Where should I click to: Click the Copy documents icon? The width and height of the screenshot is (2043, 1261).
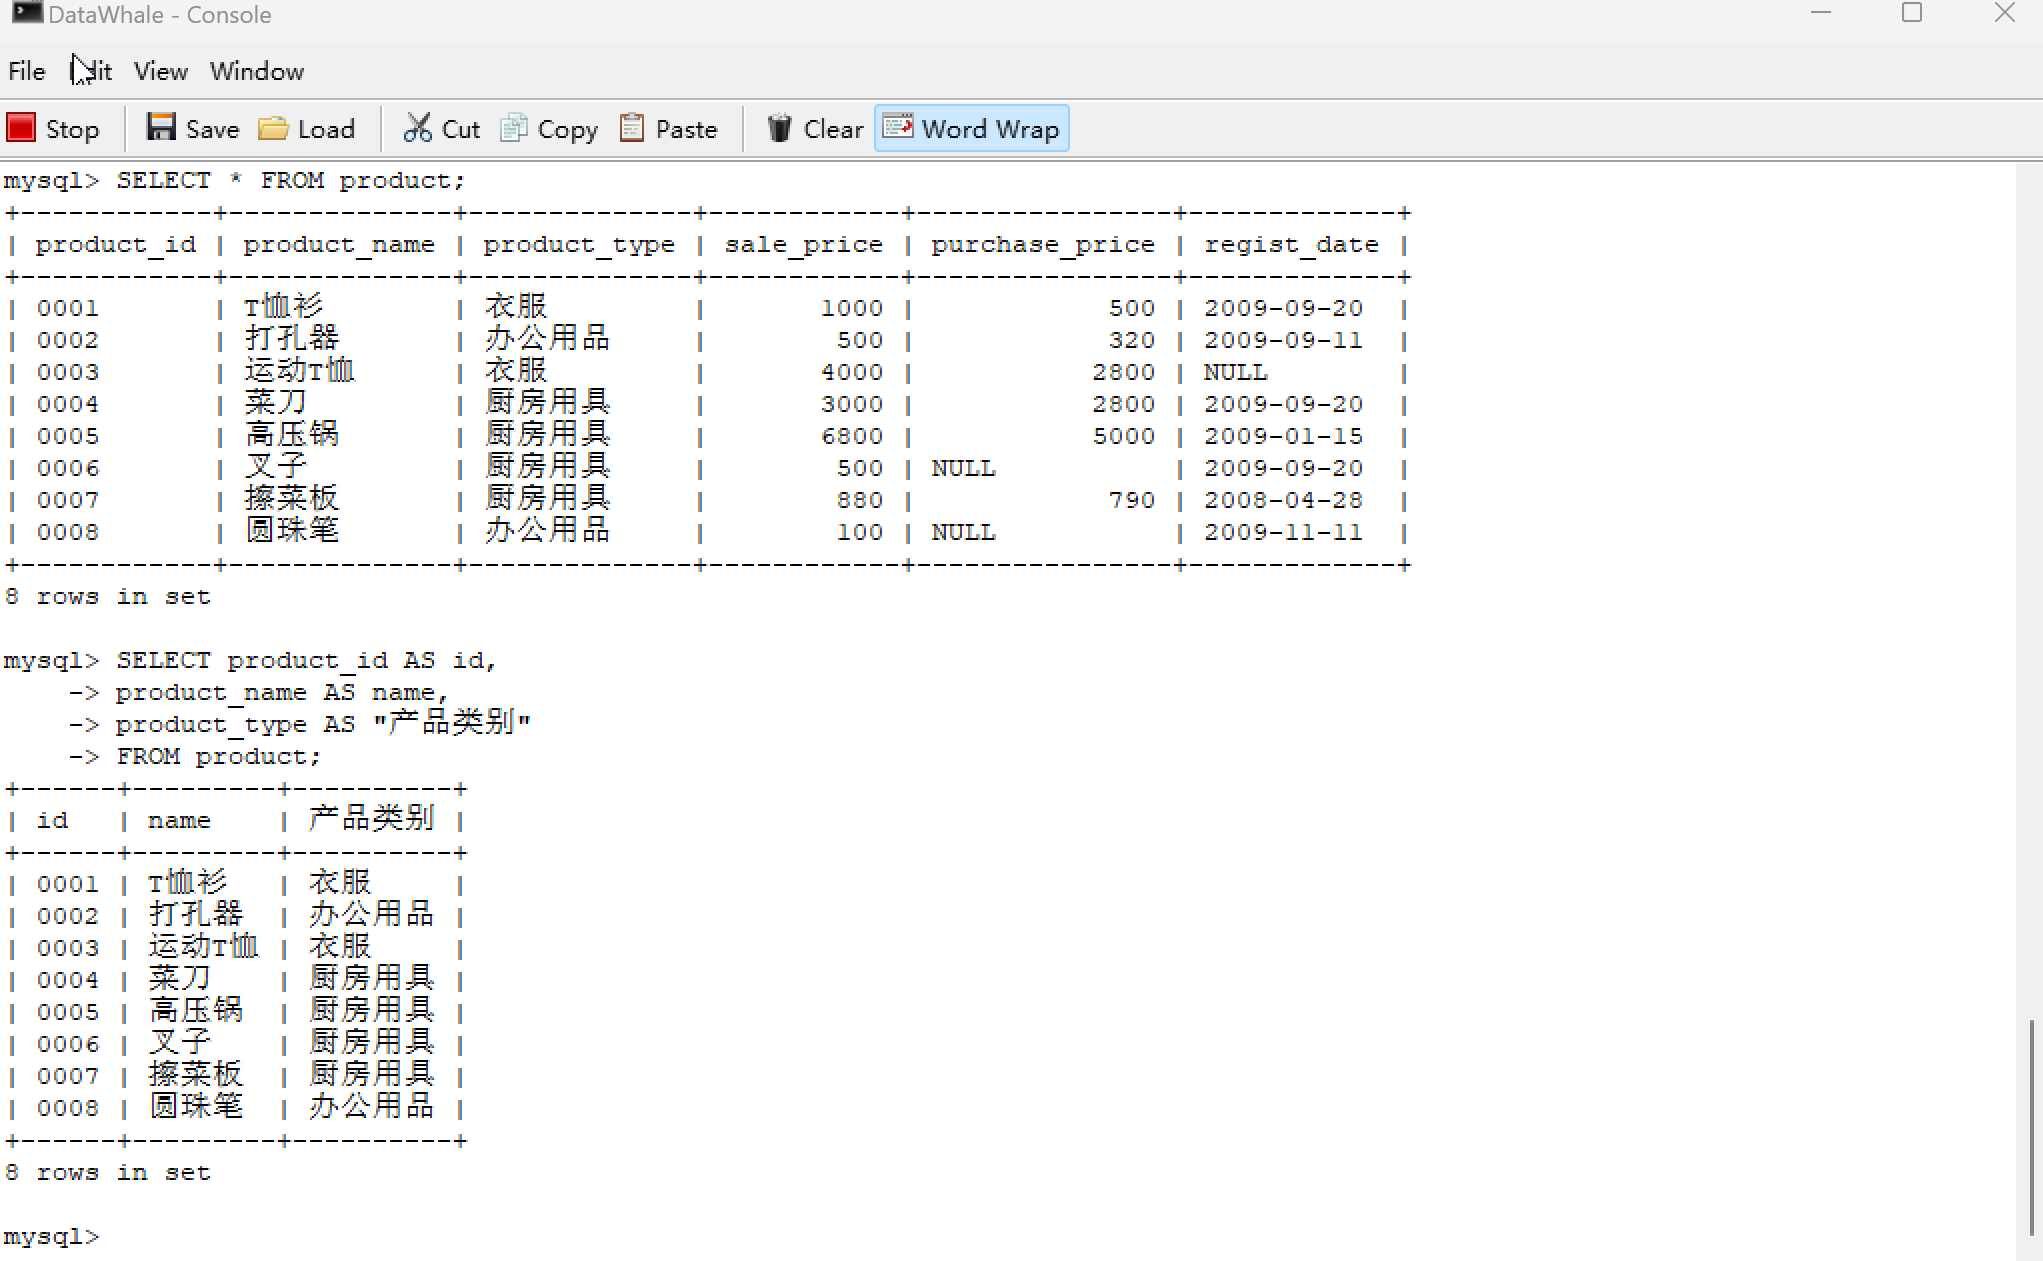[514, 128]
